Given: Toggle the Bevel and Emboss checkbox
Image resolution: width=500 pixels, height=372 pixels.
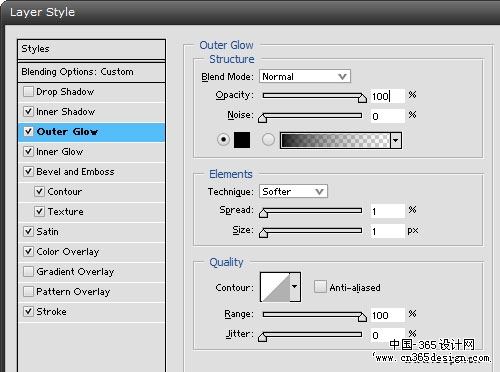Looking at the screenshot, I should (x=28, y=171).
